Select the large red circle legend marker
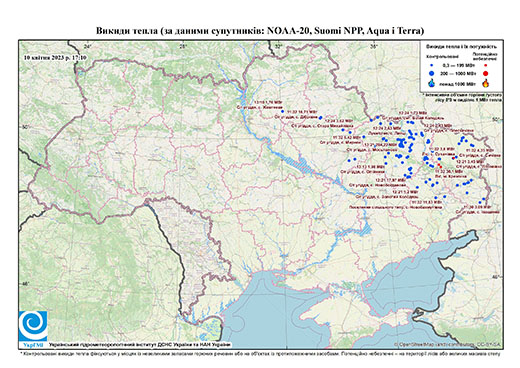This screenshot has width=520, height=368. click(x=485, y=73)
